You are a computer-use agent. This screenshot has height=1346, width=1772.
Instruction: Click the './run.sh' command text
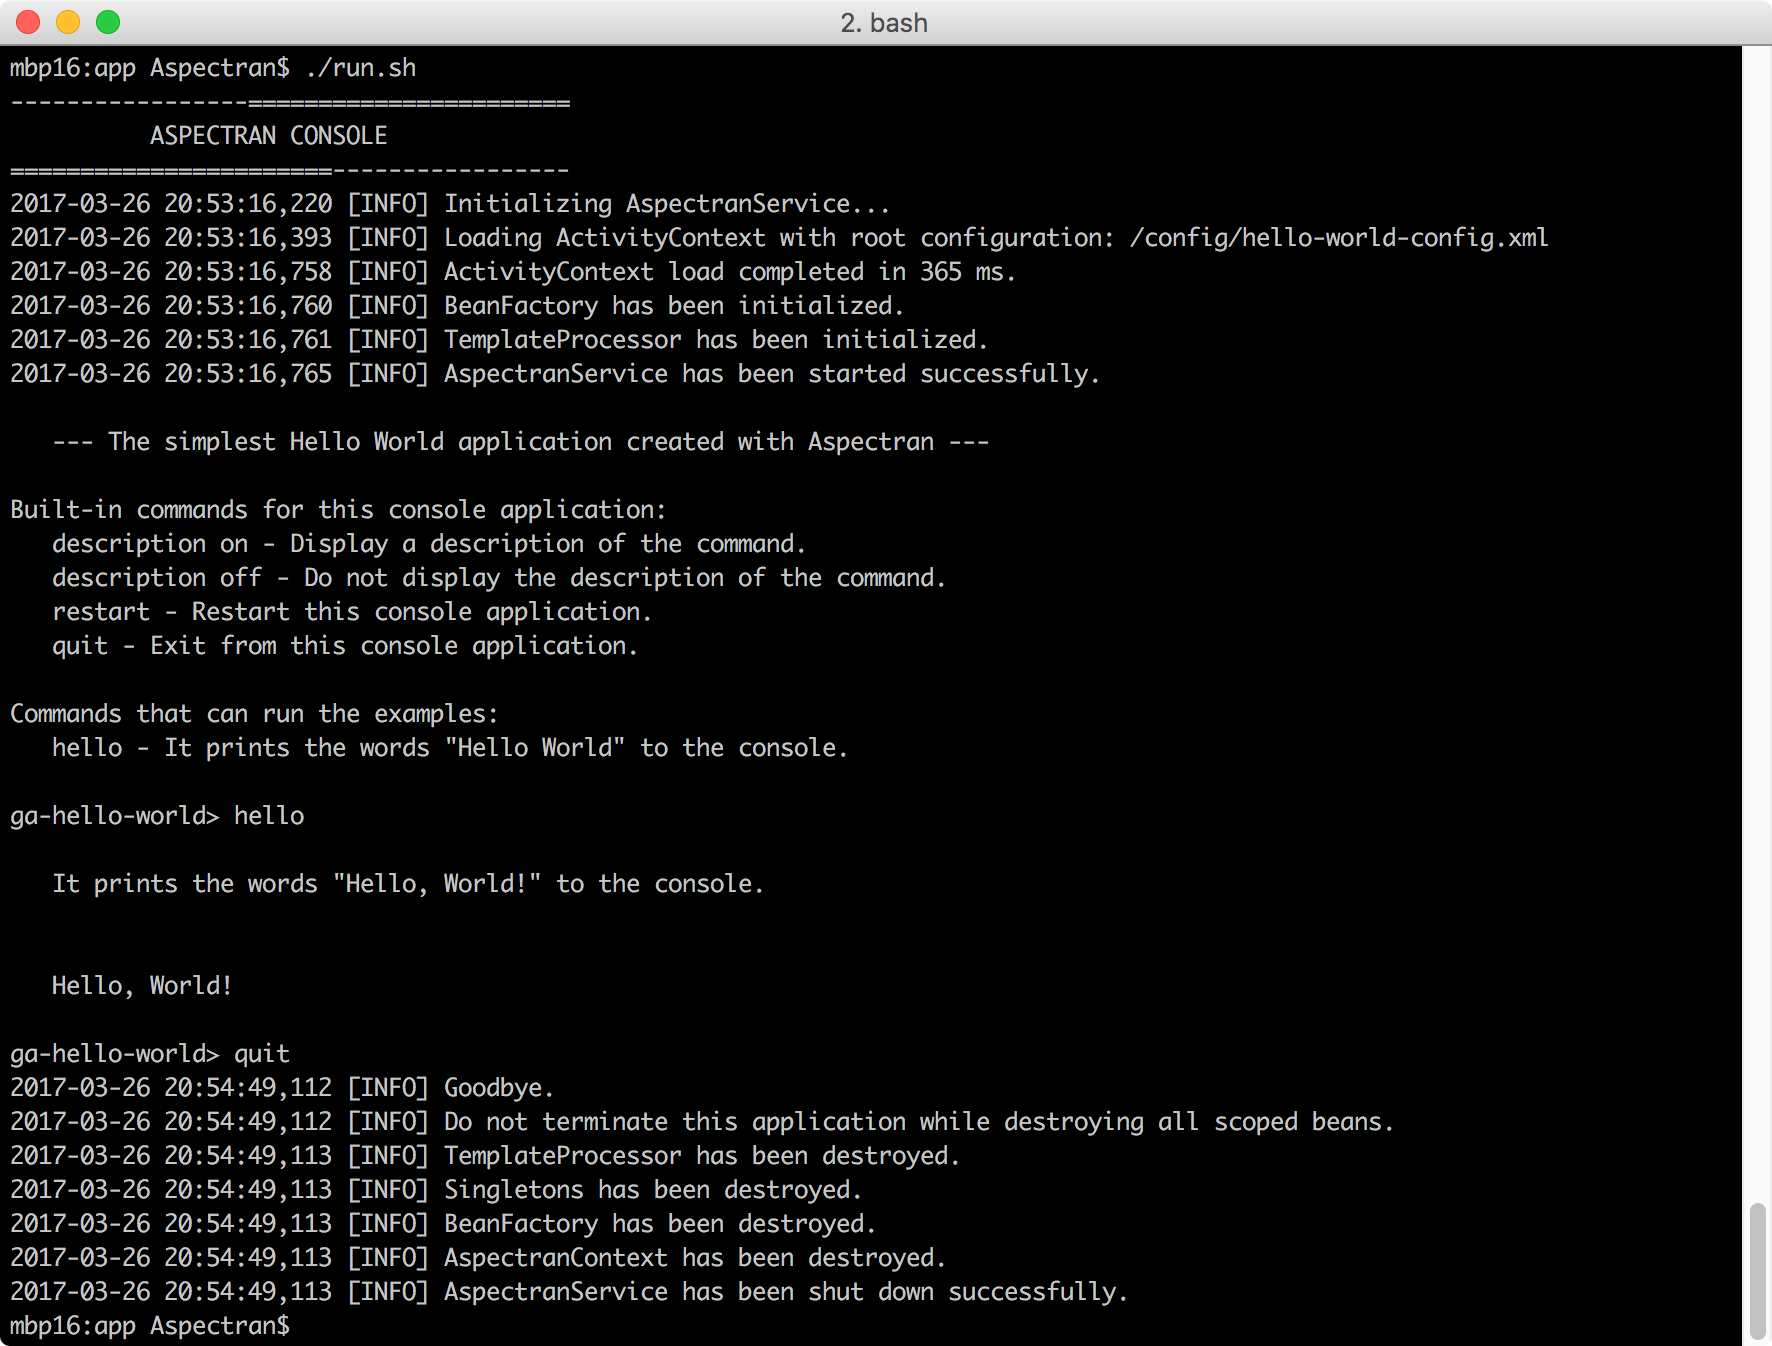tap(361, 68)
